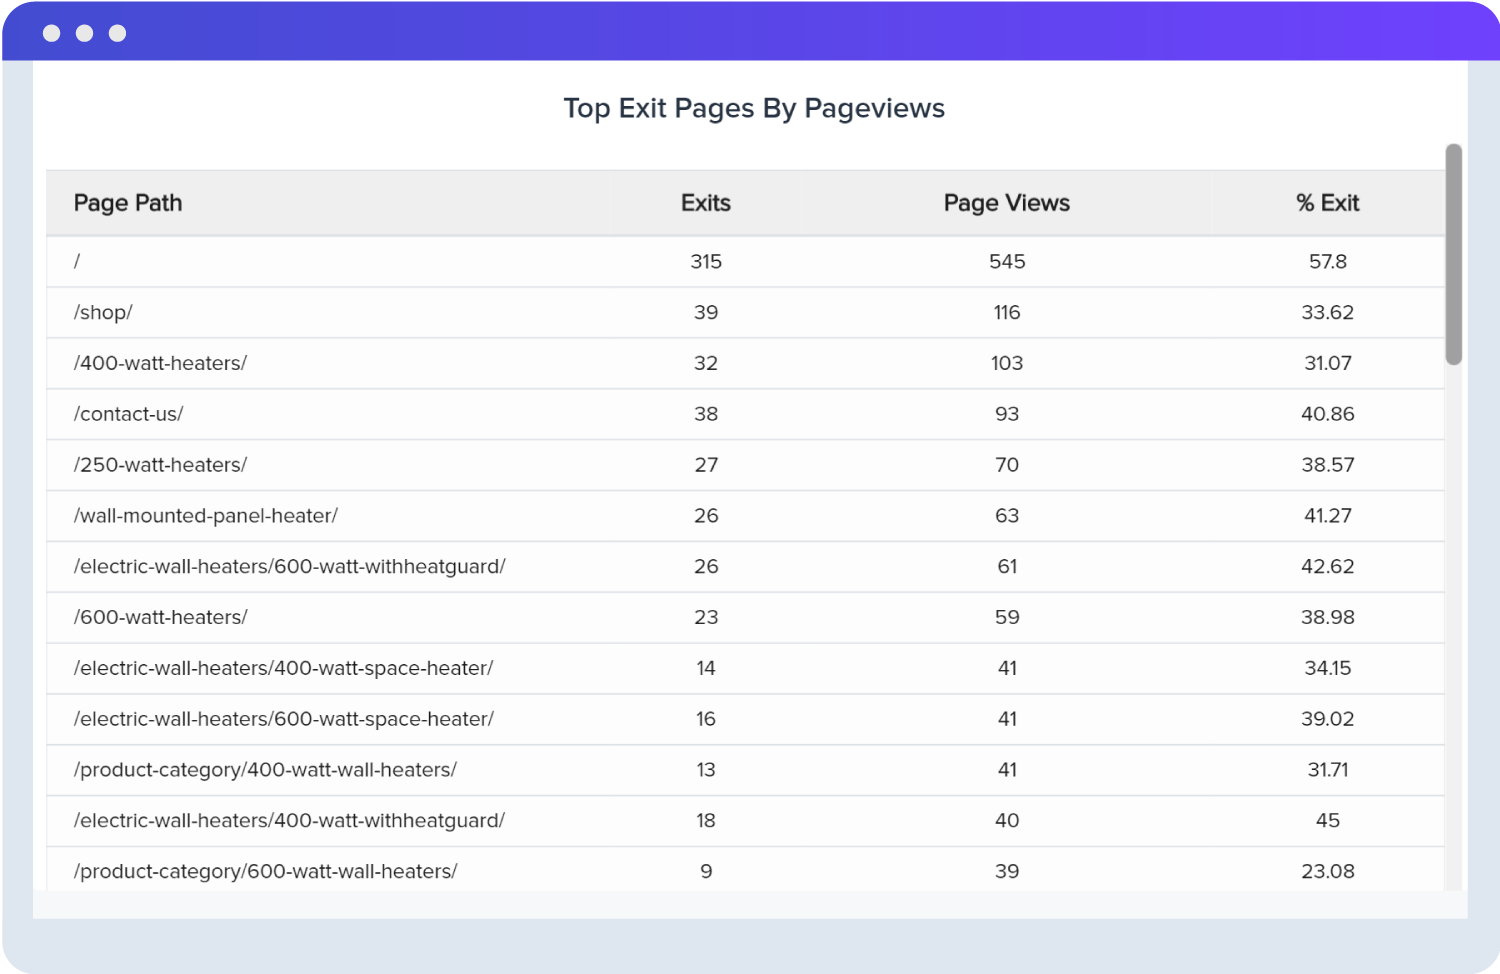Click the Page Views value 61
1500x974 pixels.
click(1007, 566)
